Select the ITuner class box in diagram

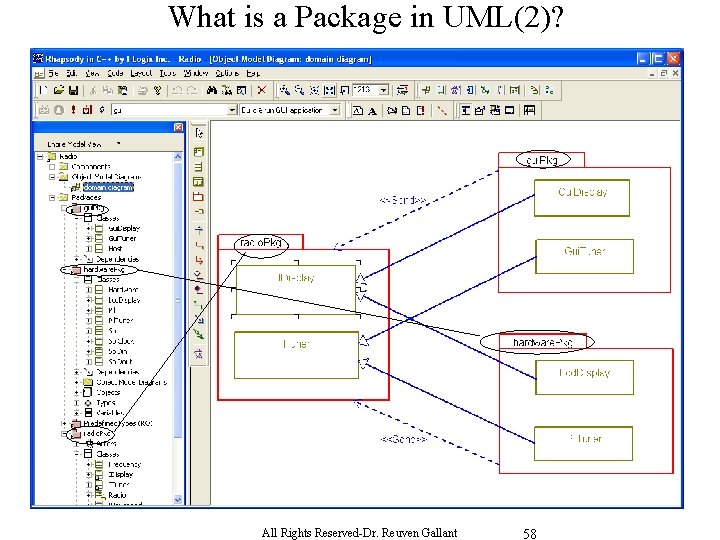tap(296, 355)
